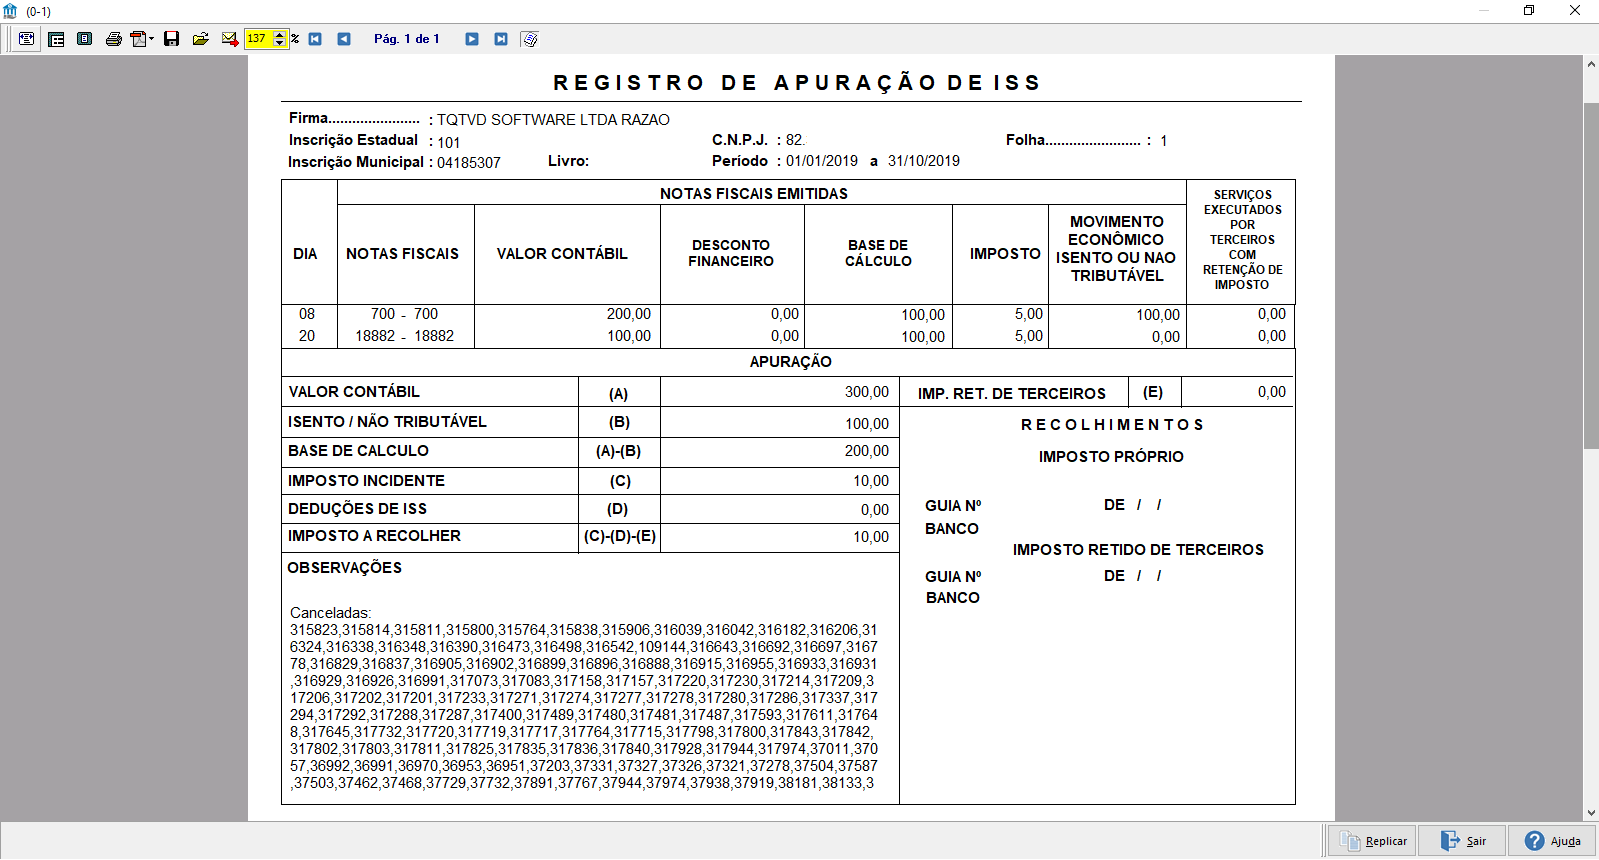Click IMPOSTO A RECOLHER row label
This screenshot has width=1599, height=860.
click(374, 536)
